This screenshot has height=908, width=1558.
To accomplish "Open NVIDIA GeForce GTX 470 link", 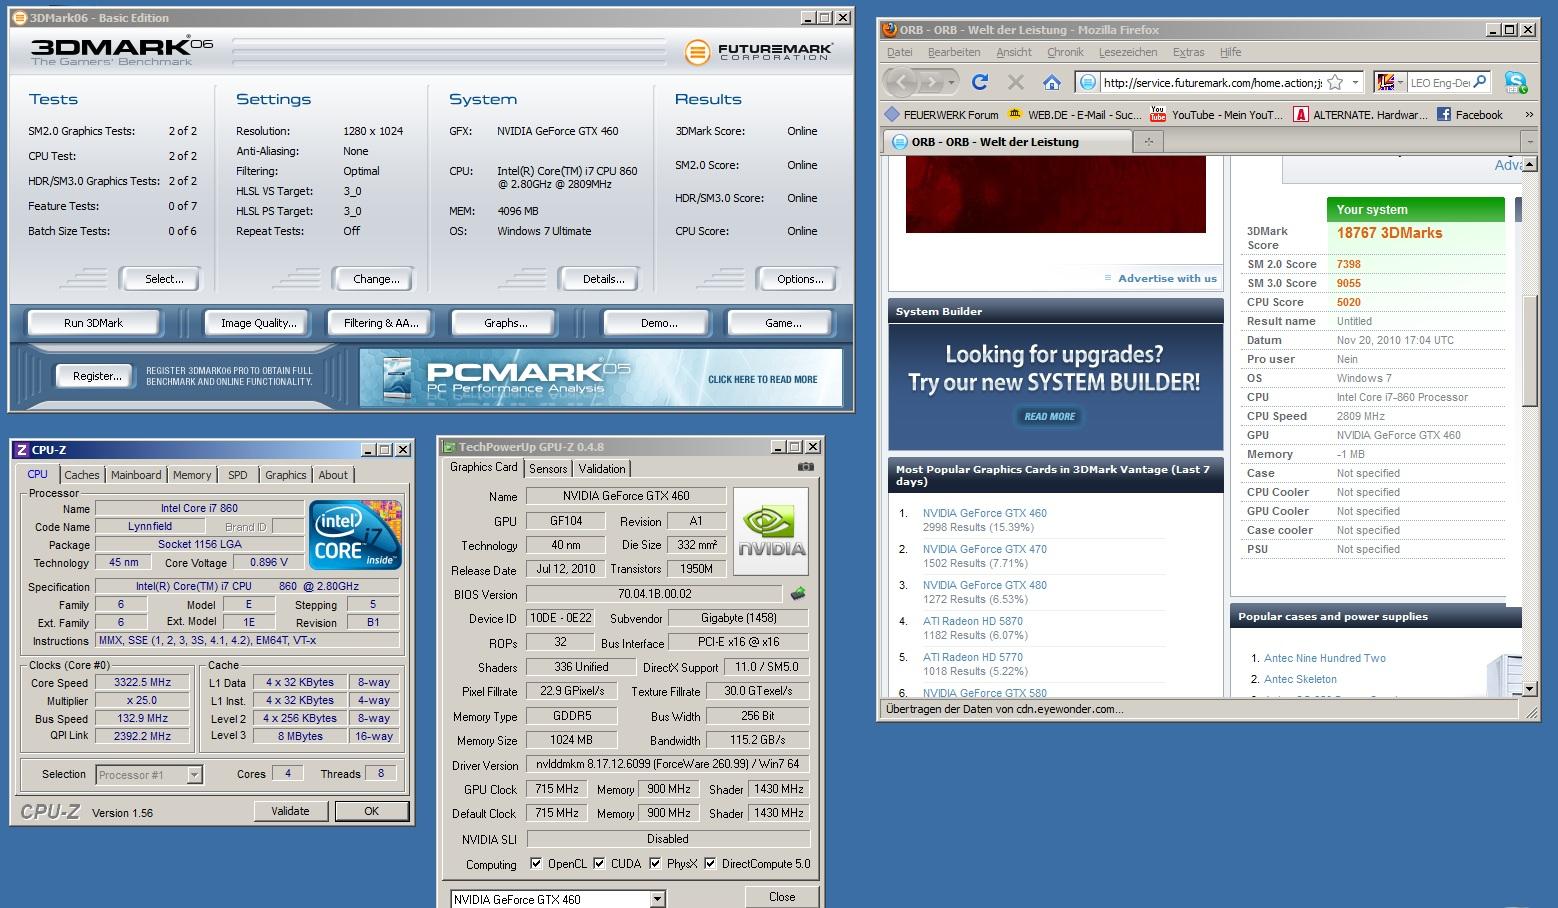I will 985,549.
